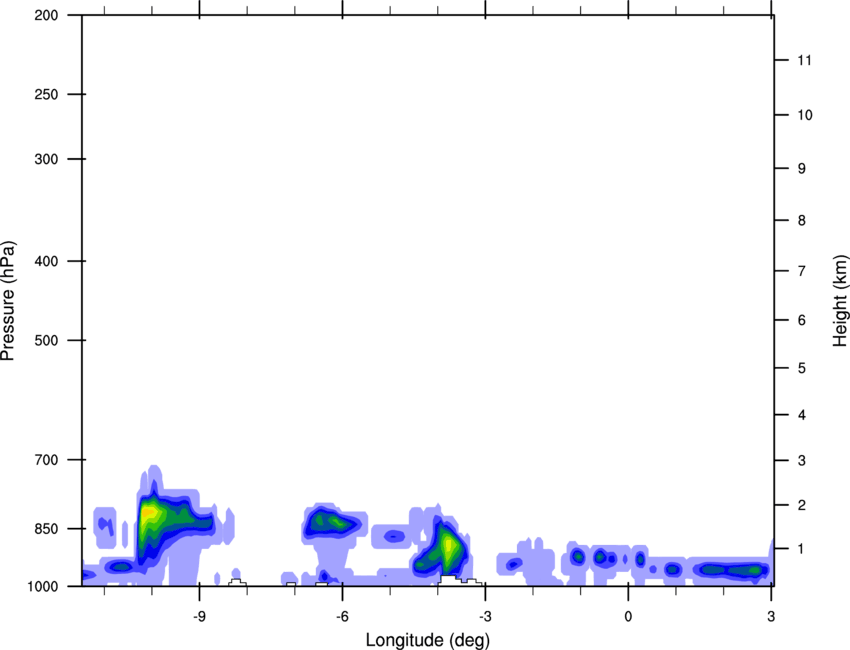
Task: Click the -6 longitude tick label
Action: click(342, 616)
